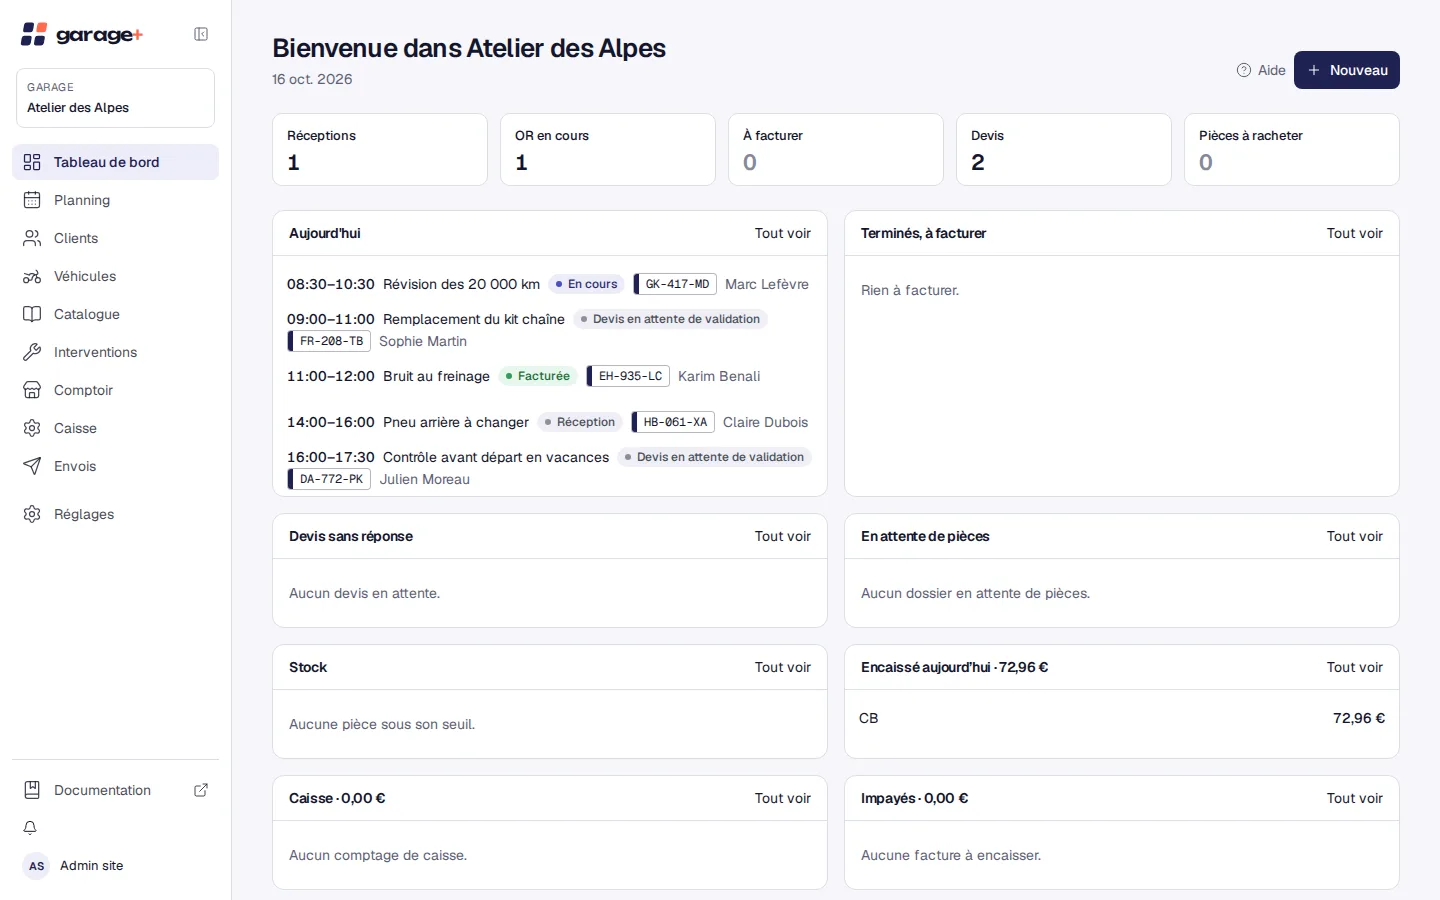Click the Clients people icon
The width and height of the screenshot is (1440, 900).
[32, 238]
